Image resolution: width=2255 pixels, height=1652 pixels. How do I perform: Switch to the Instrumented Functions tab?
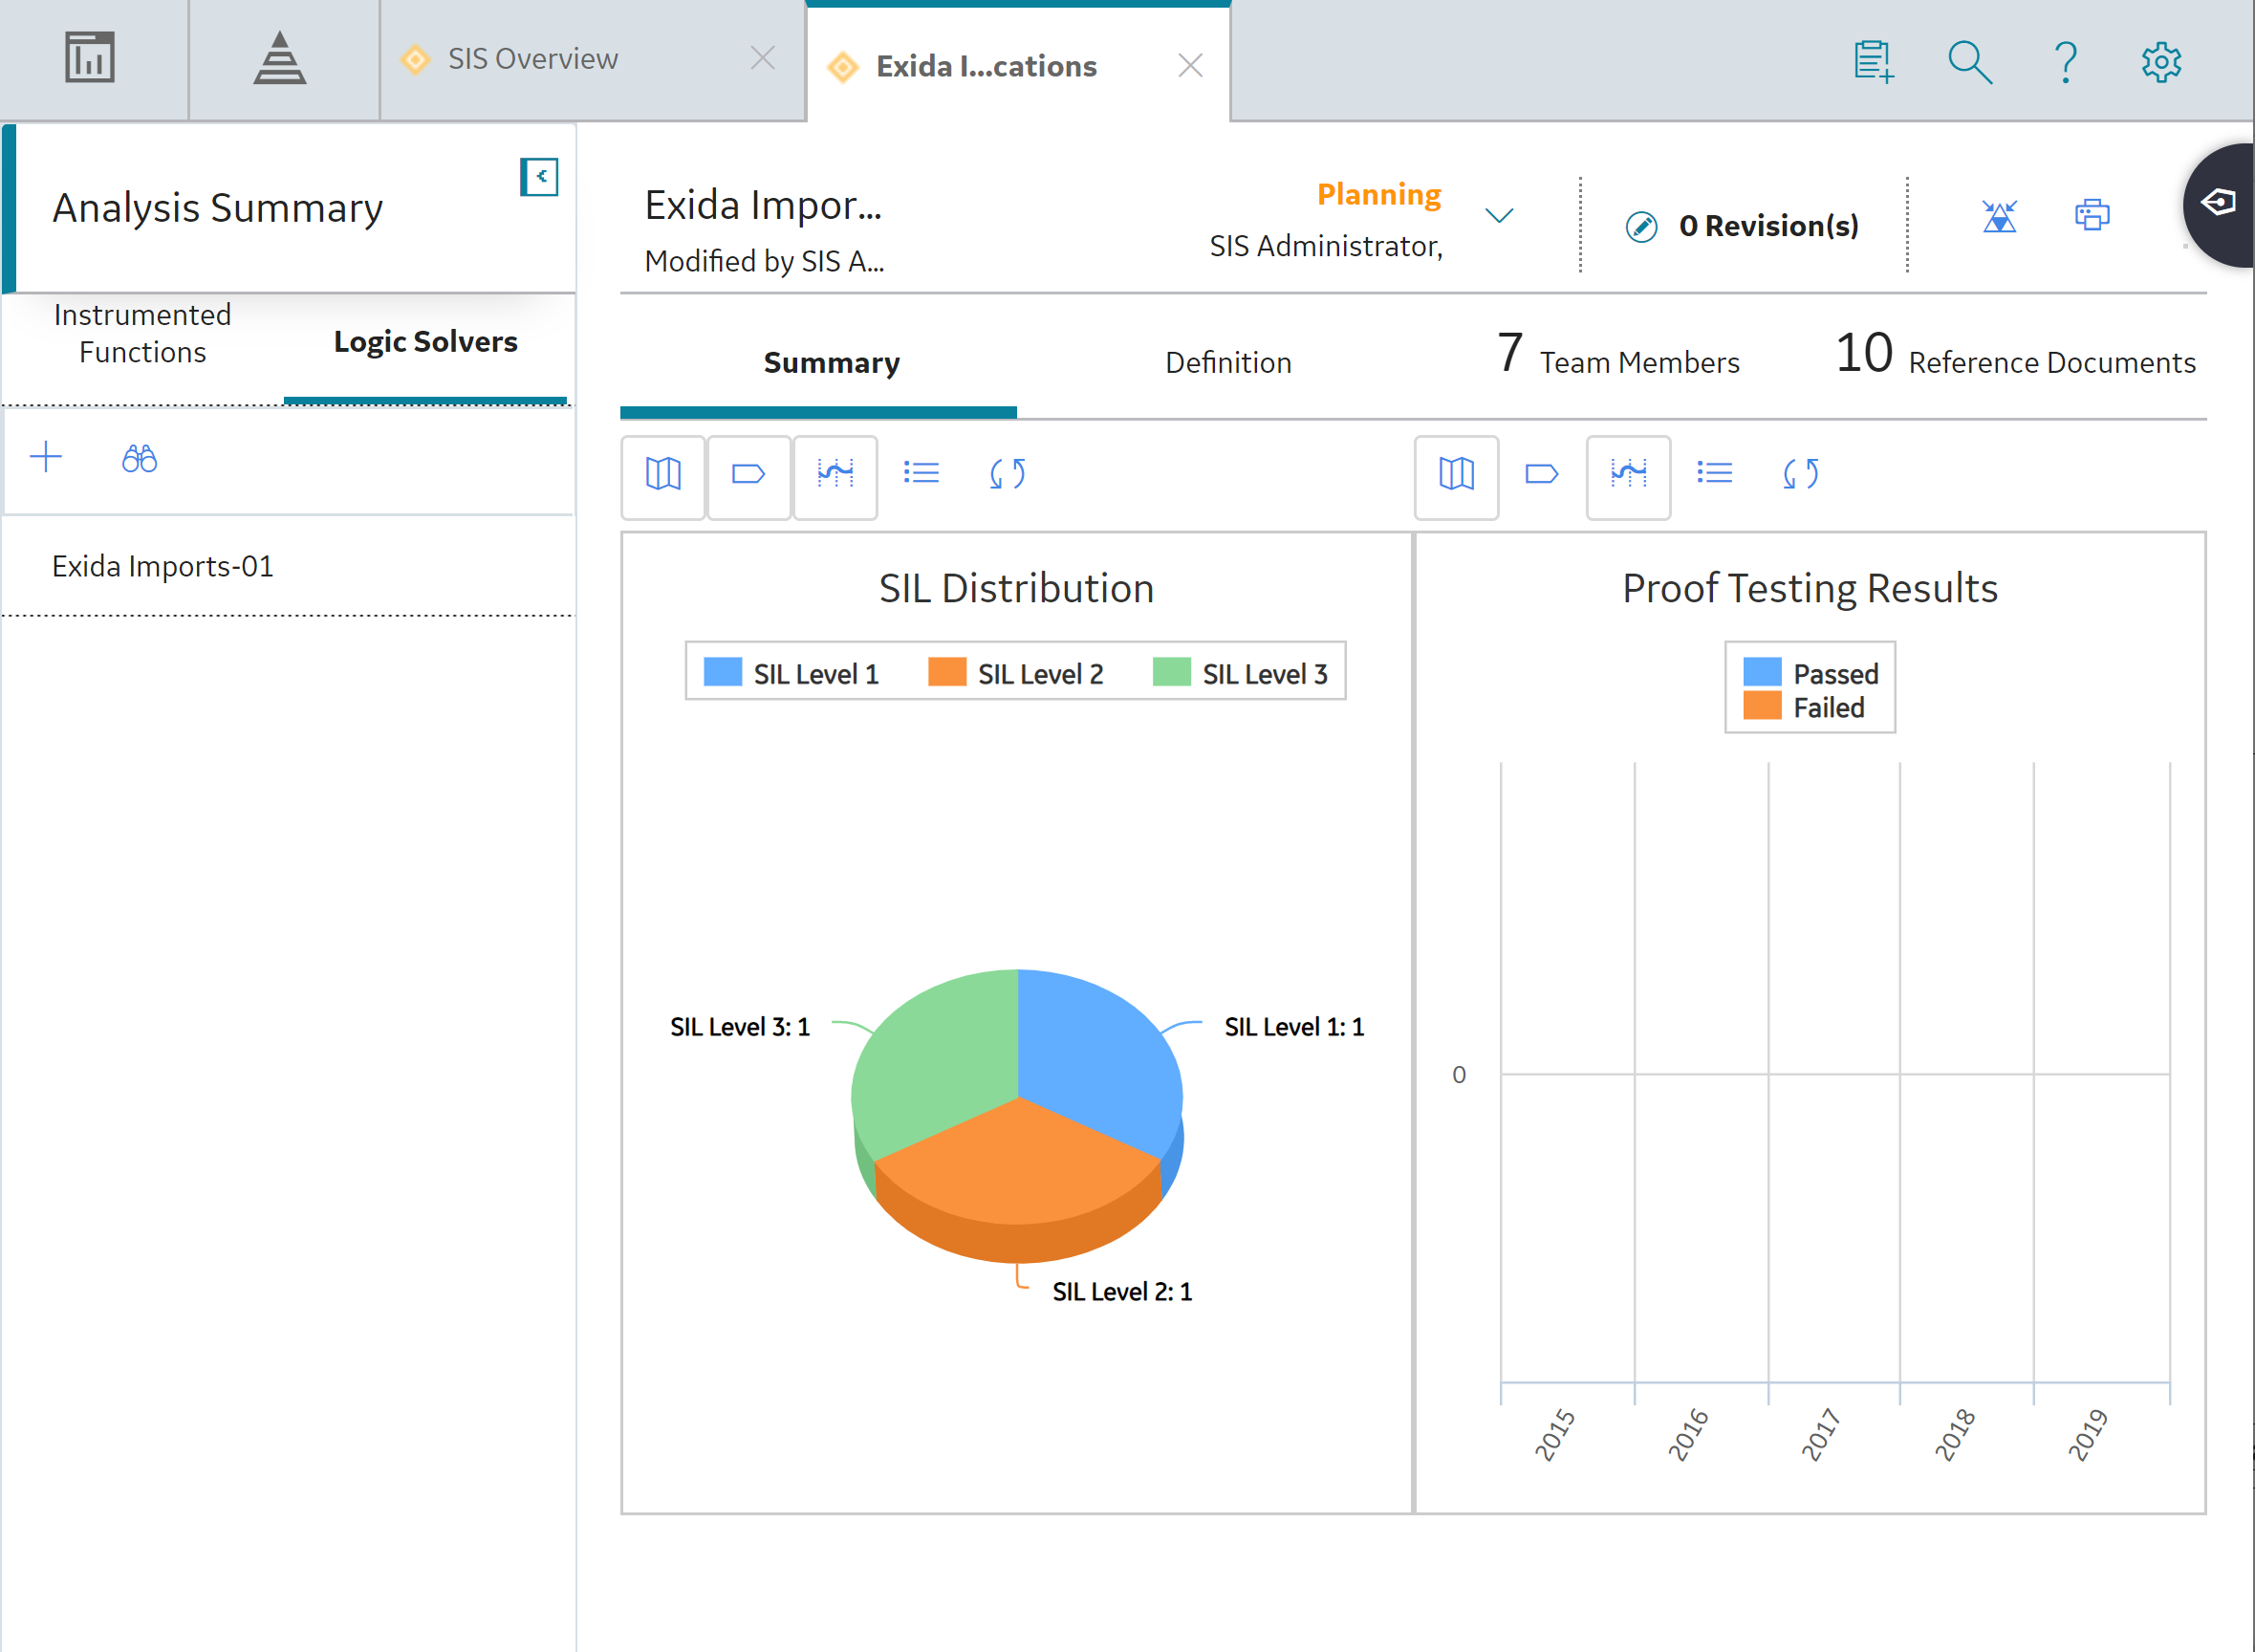click(142, 333)
